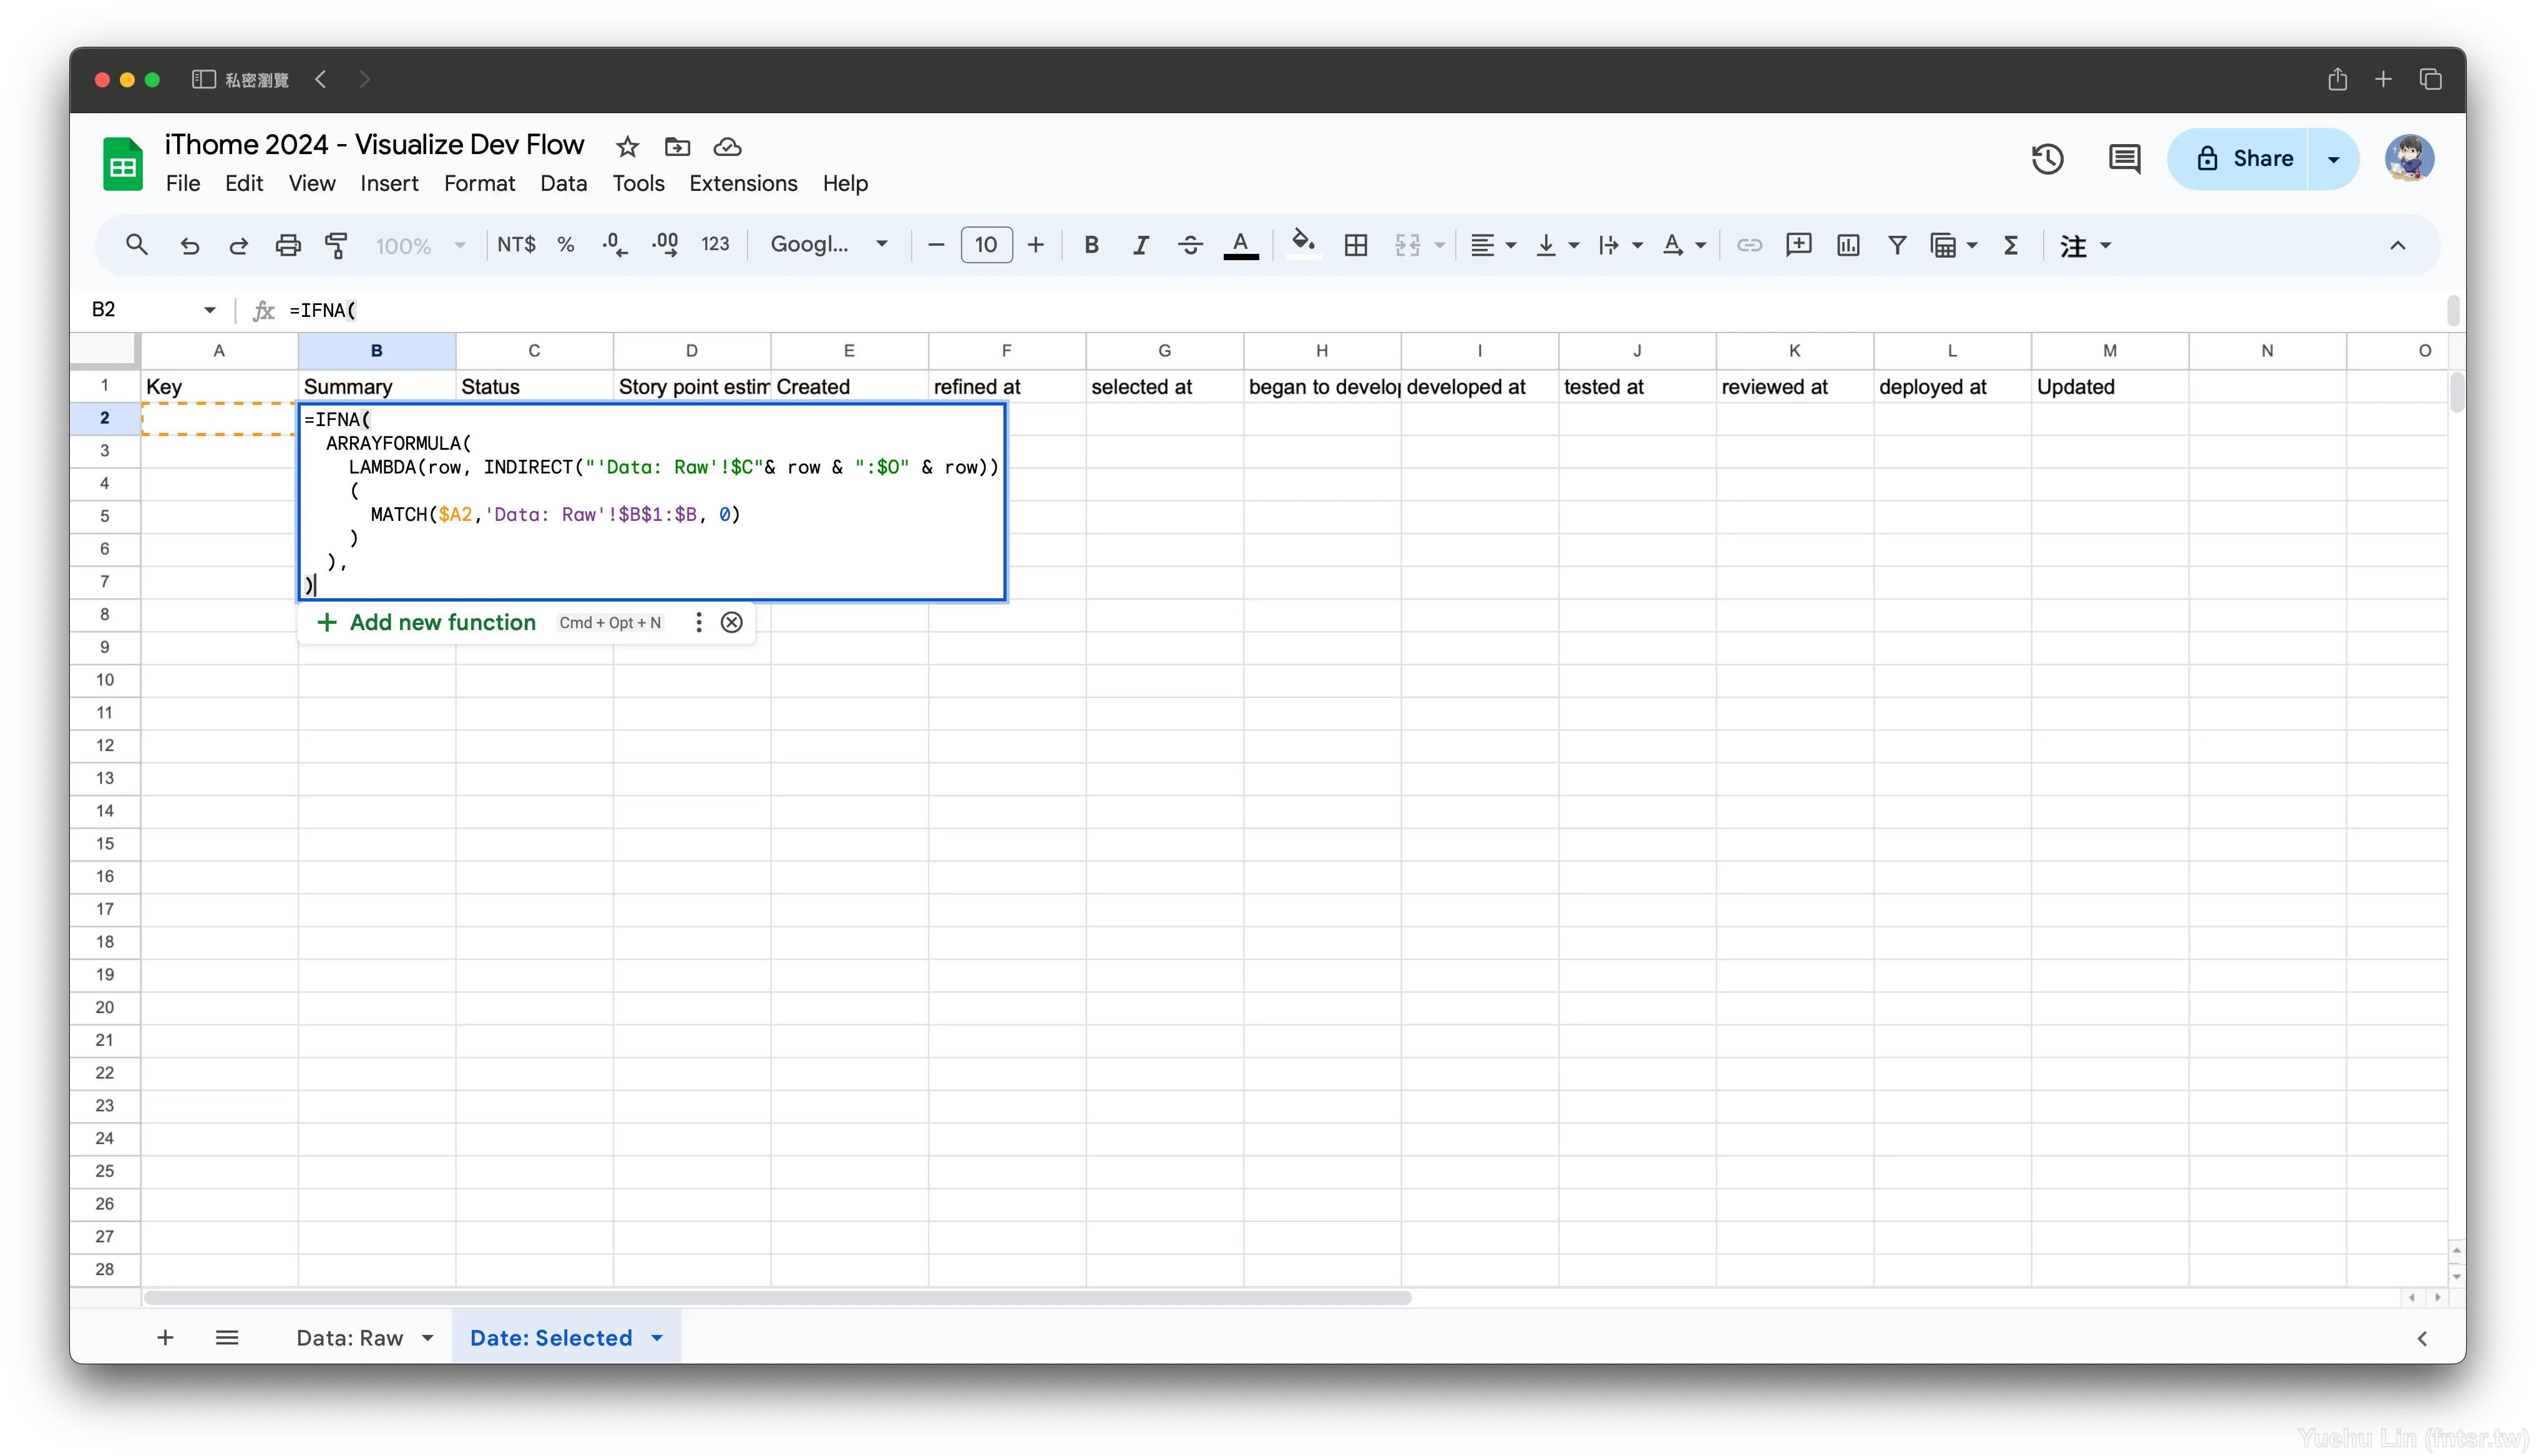The height and width of the screenshot is (1456, 2536).
Task: Toggle the browser sidebar icon
Action: coord(203,79)
